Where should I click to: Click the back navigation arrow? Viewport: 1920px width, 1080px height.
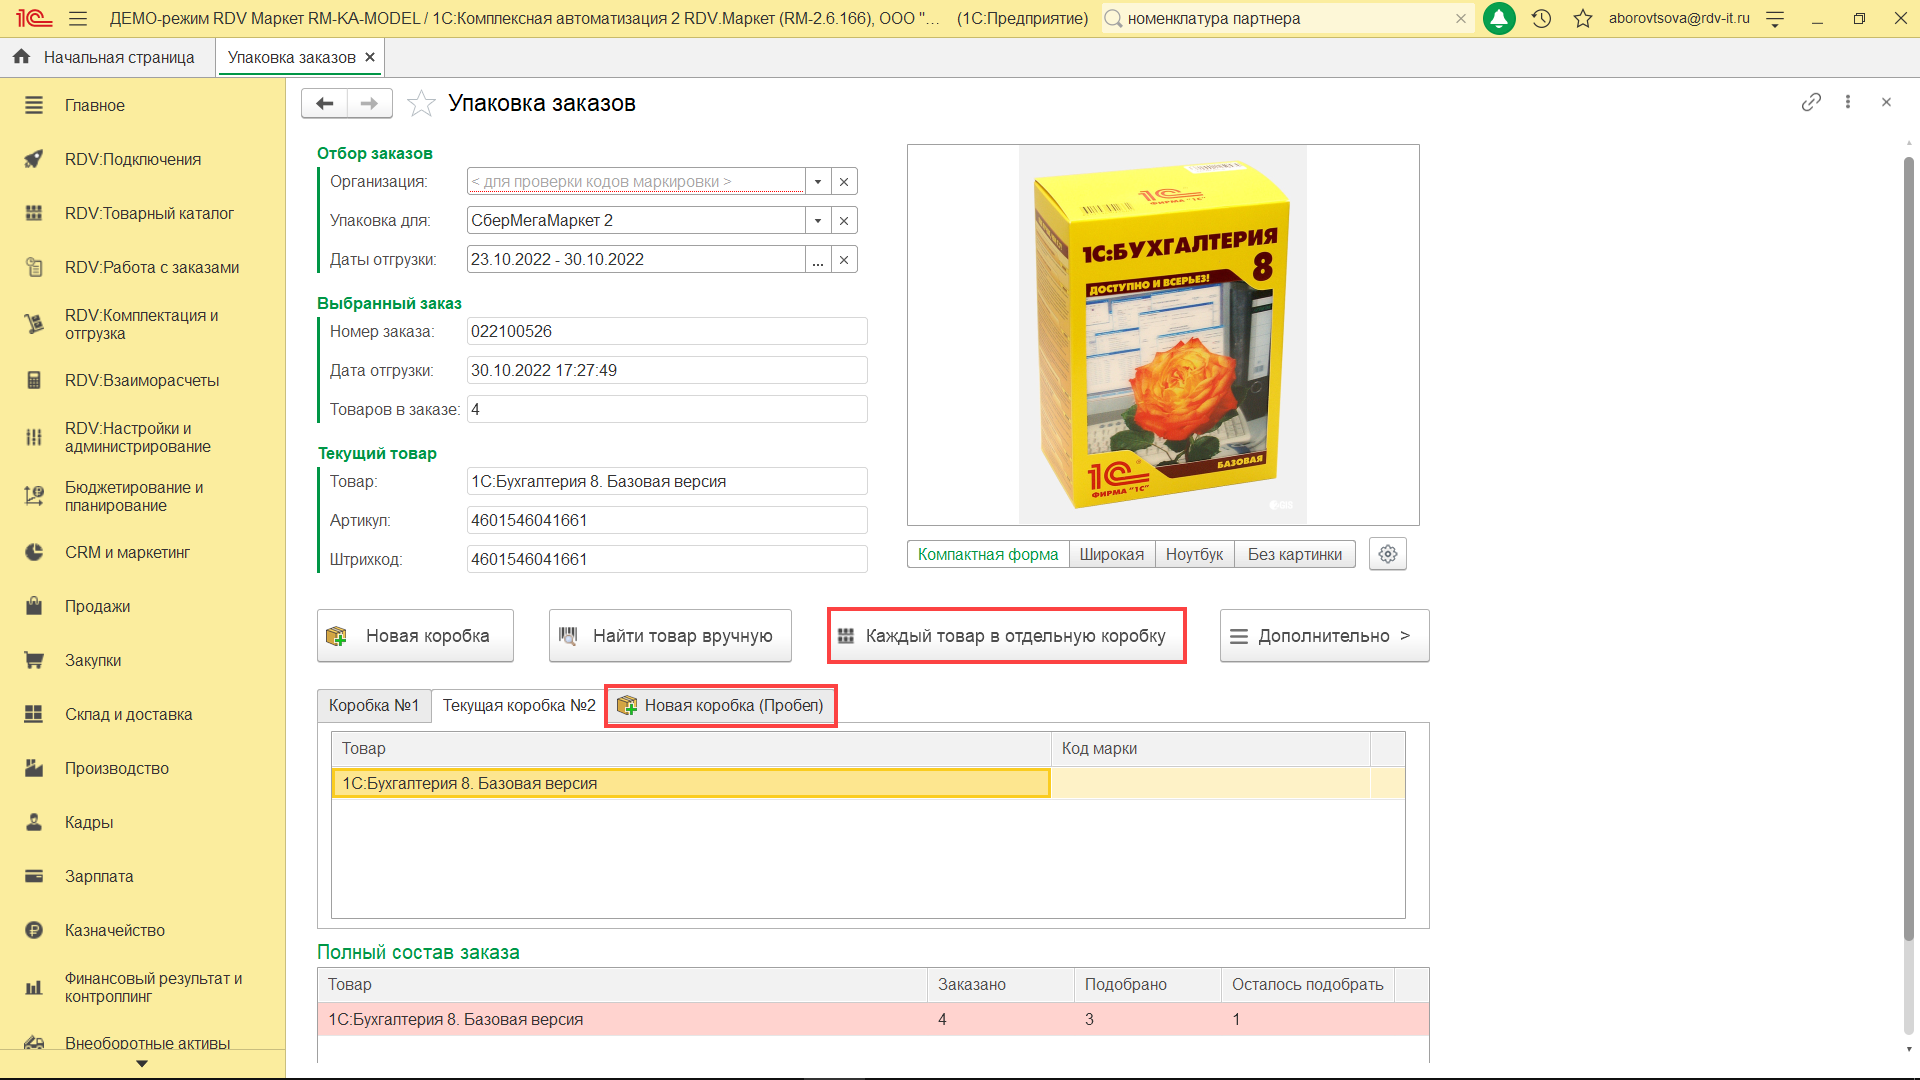coord(324,103)
